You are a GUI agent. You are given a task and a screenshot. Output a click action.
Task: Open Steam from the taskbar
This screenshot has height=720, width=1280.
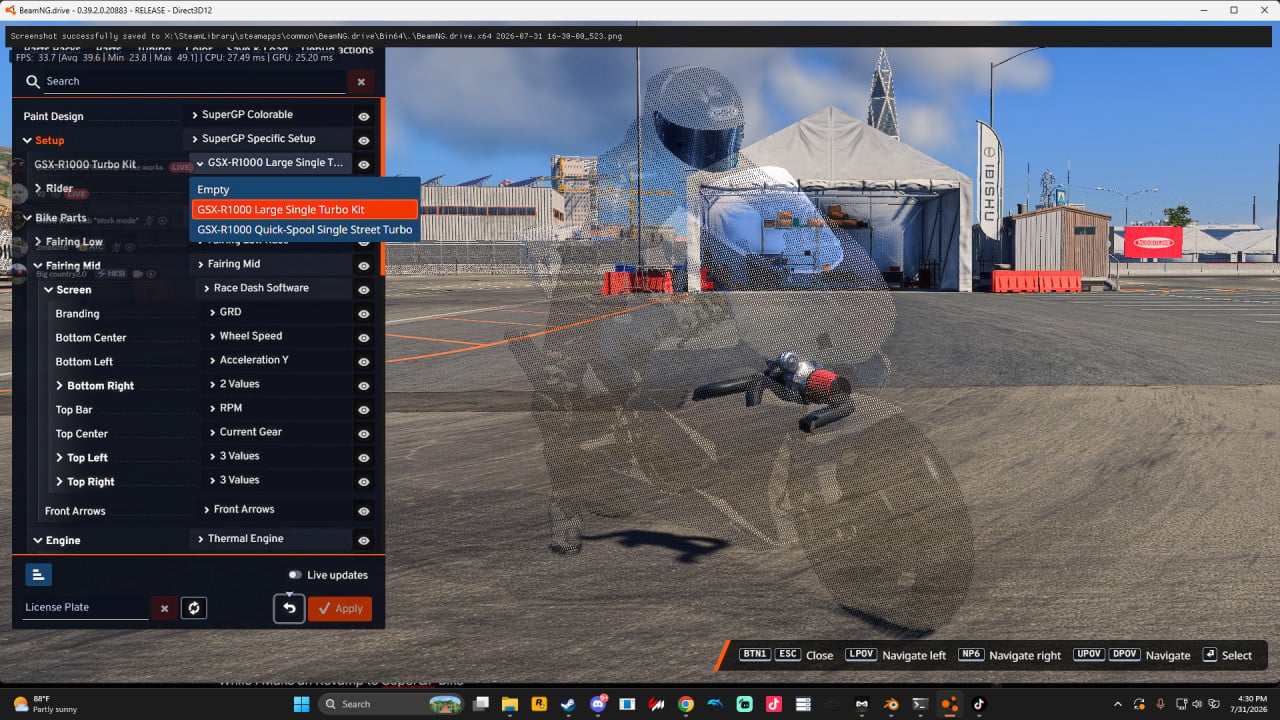tap(568, 704)
